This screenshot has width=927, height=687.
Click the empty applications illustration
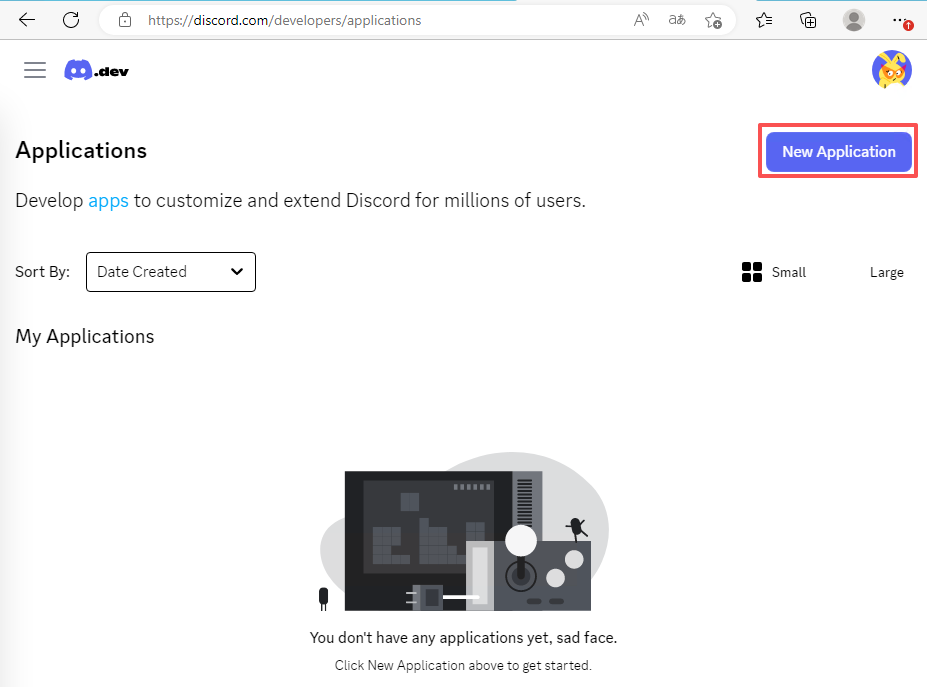tap(464, 532)
